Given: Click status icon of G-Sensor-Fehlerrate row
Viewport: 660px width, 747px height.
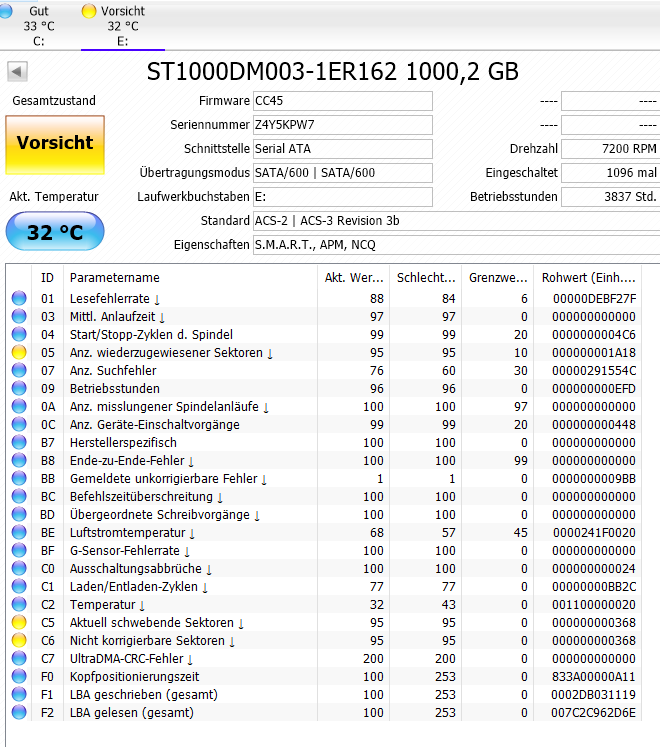Looking at the screenshot, I should coord(19,550).
